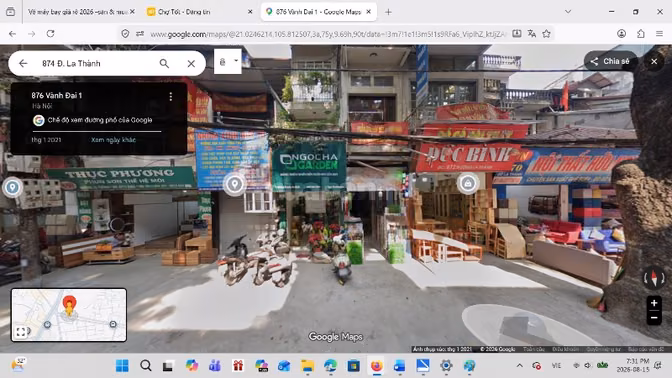
Task: Zoom out with the minus button
Action: click(x=654, y=318)
